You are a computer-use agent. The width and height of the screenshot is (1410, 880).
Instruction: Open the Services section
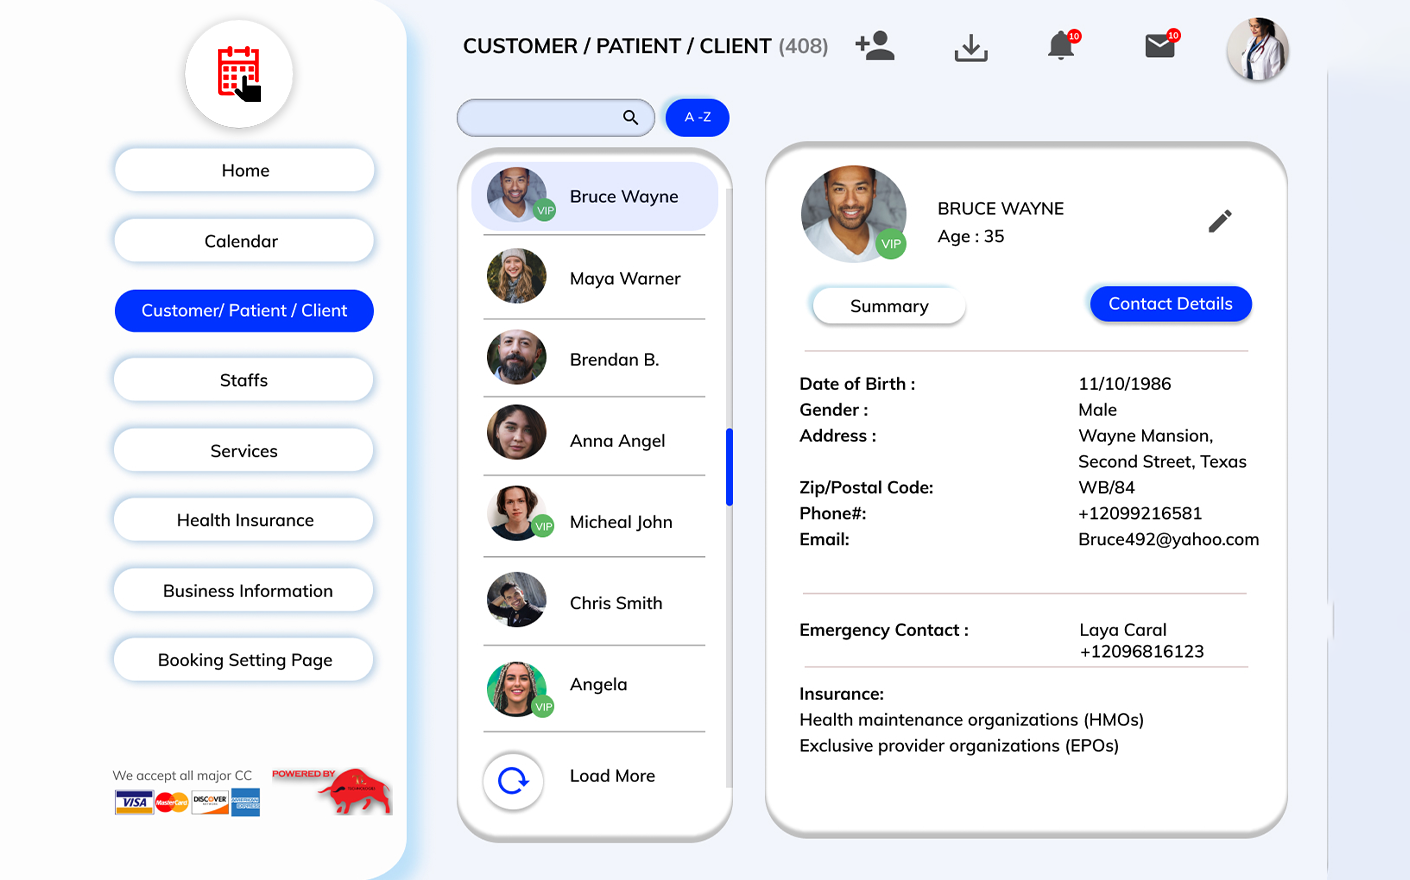pyautogui.click(x=244, y=451)
